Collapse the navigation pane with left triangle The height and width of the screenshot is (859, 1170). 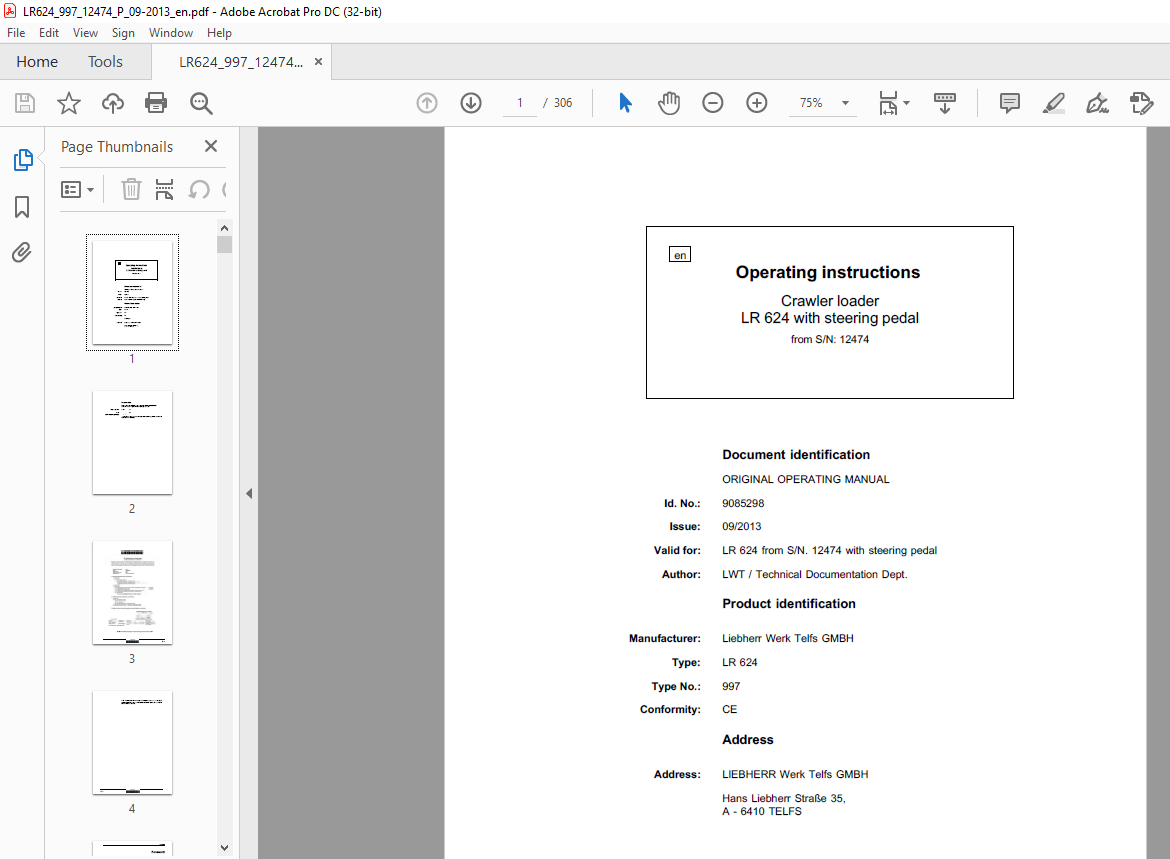pos(249,493)
